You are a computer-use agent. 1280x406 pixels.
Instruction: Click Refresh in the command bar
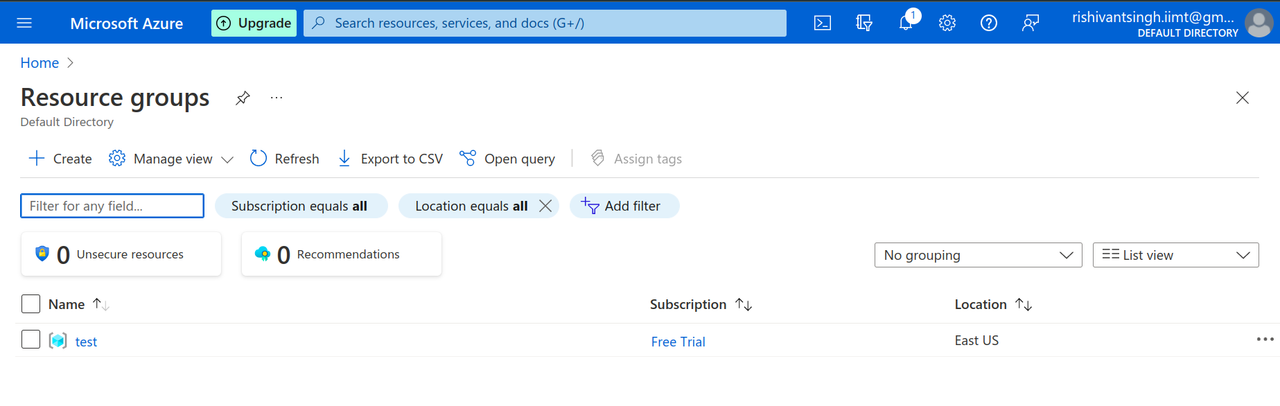click(x=285, y=159)
